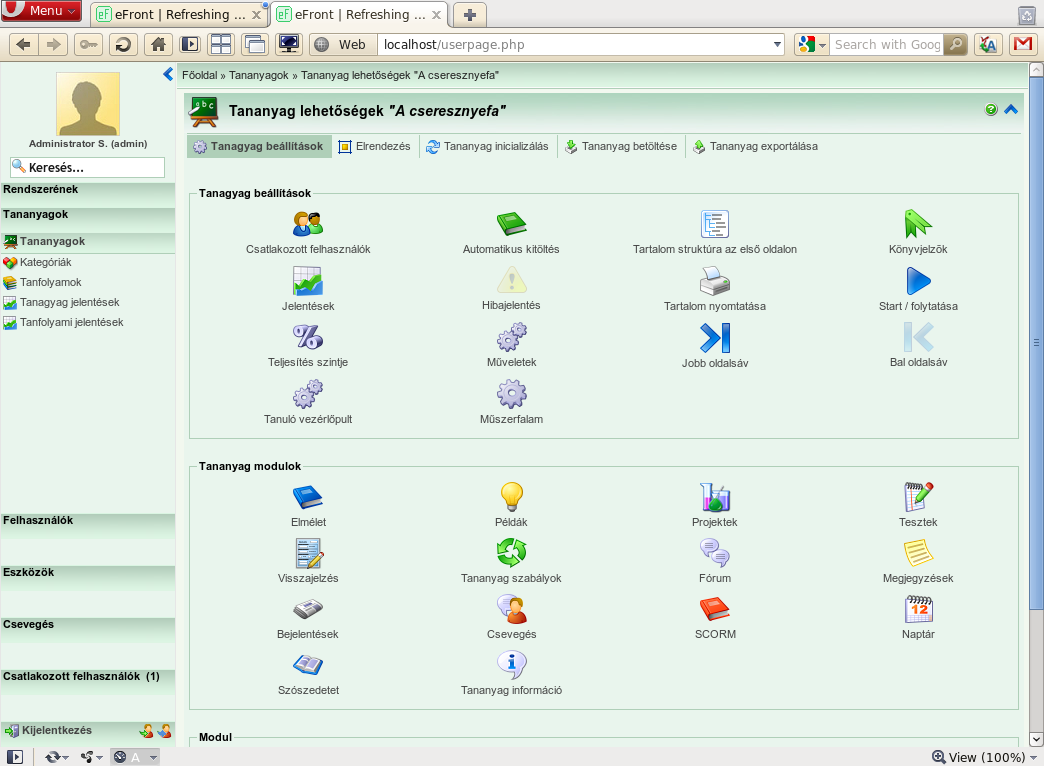Open the Jelentések chart icon

308,280
